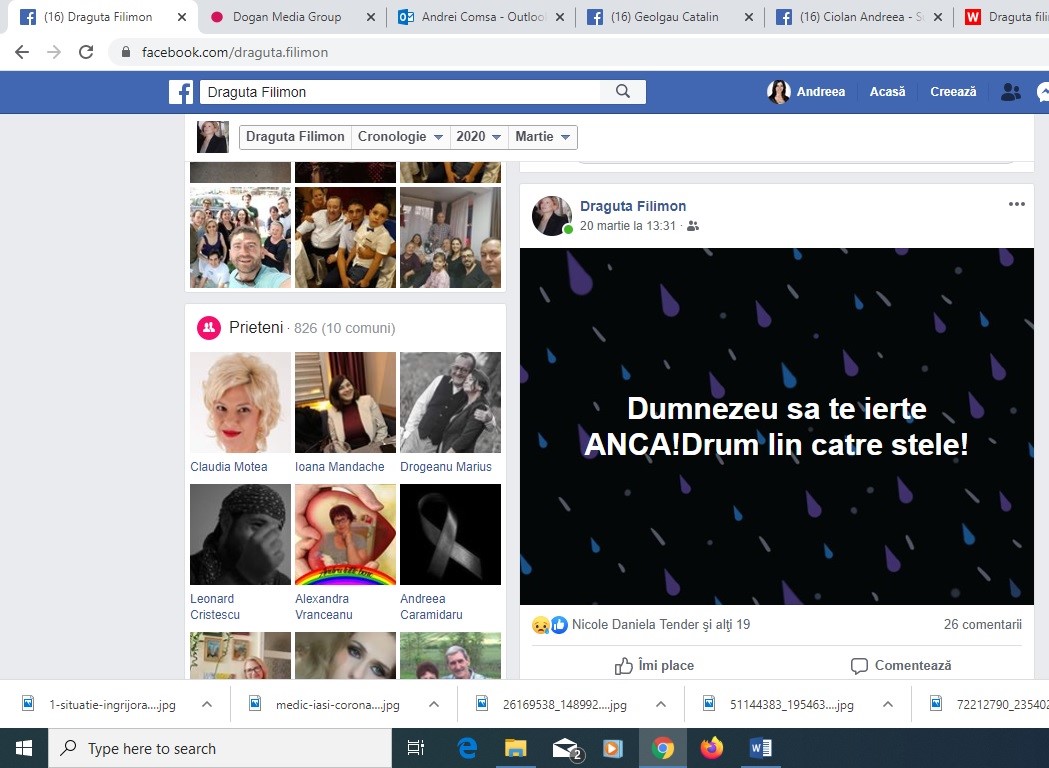The height and width of the screenshot is (768, 1049).
Task: Open post options three-dot menu
Action: click(1016, 204)
